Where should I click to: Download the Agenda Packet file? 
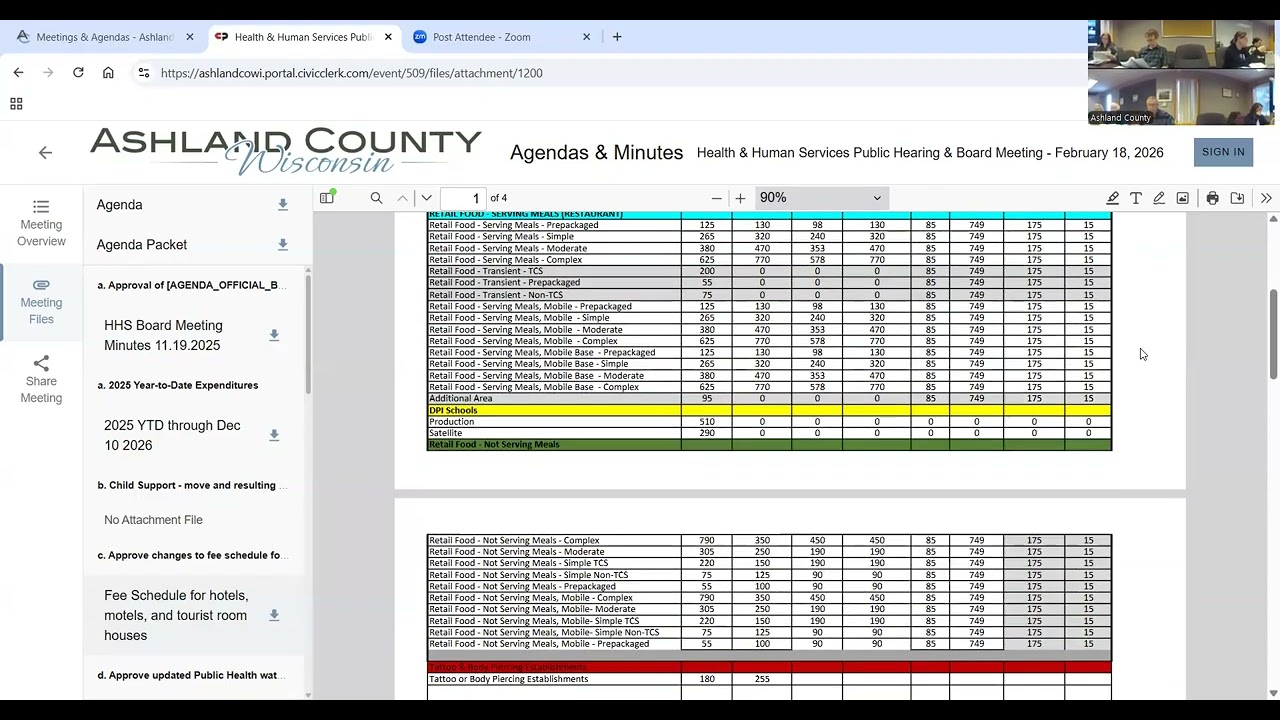pos(283,244)
